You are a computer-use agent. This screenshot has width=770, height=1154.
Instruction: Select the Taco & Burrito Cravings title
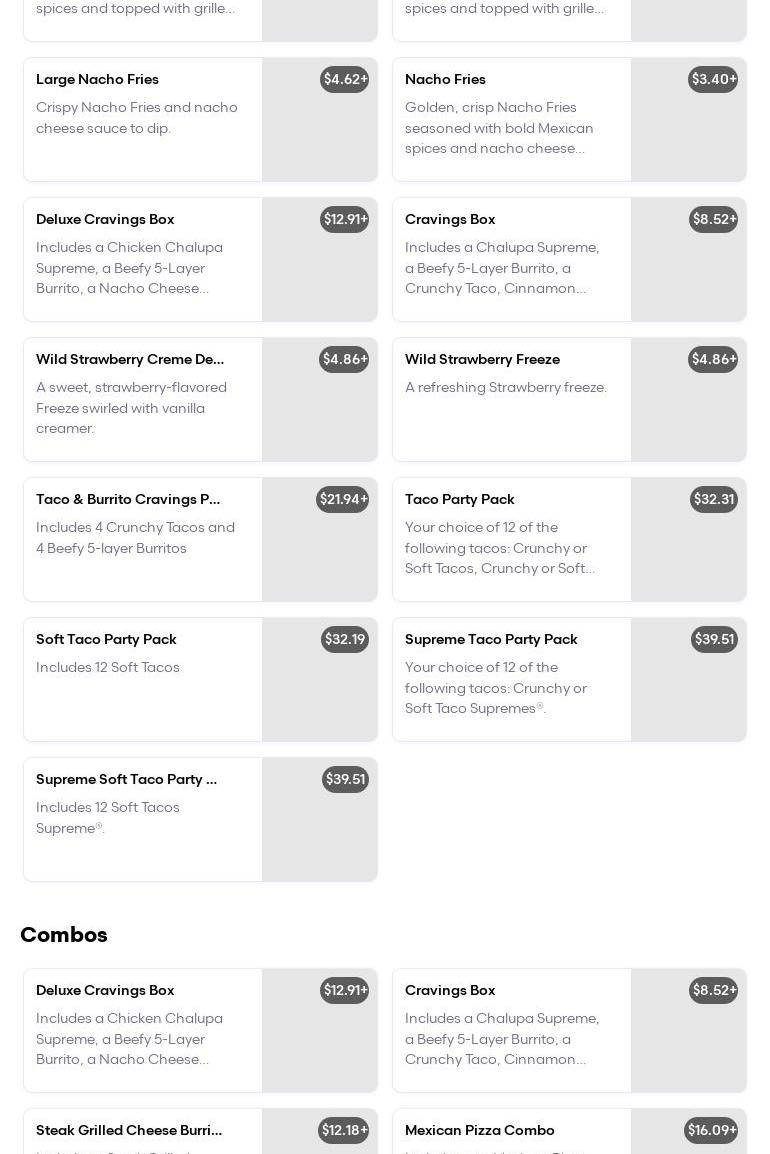pos(128,499)
